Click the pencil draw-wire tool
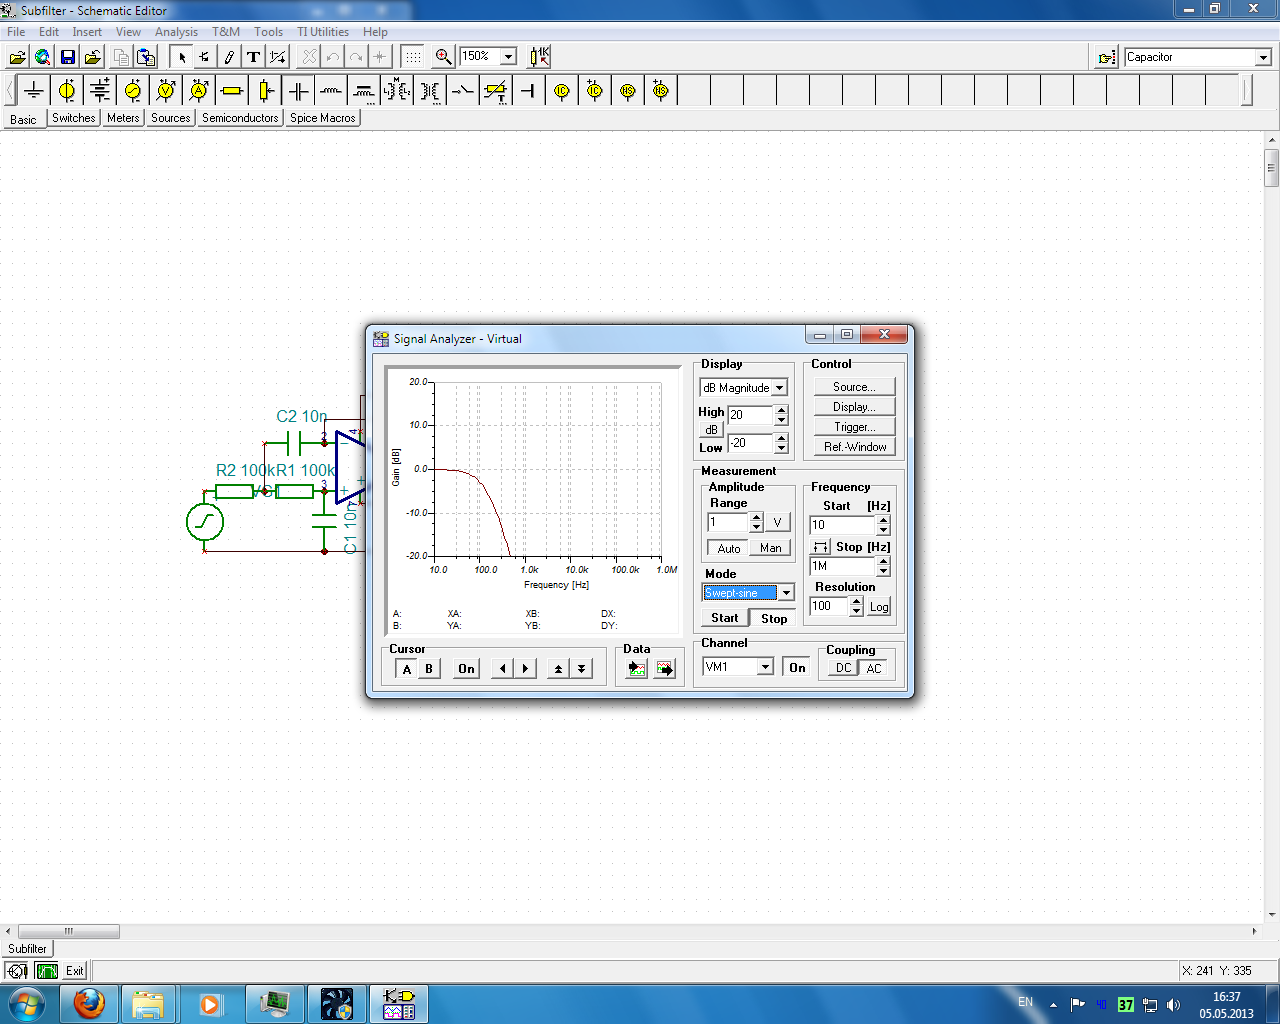Viewport: 1280px width, 1024px height. 229,57
